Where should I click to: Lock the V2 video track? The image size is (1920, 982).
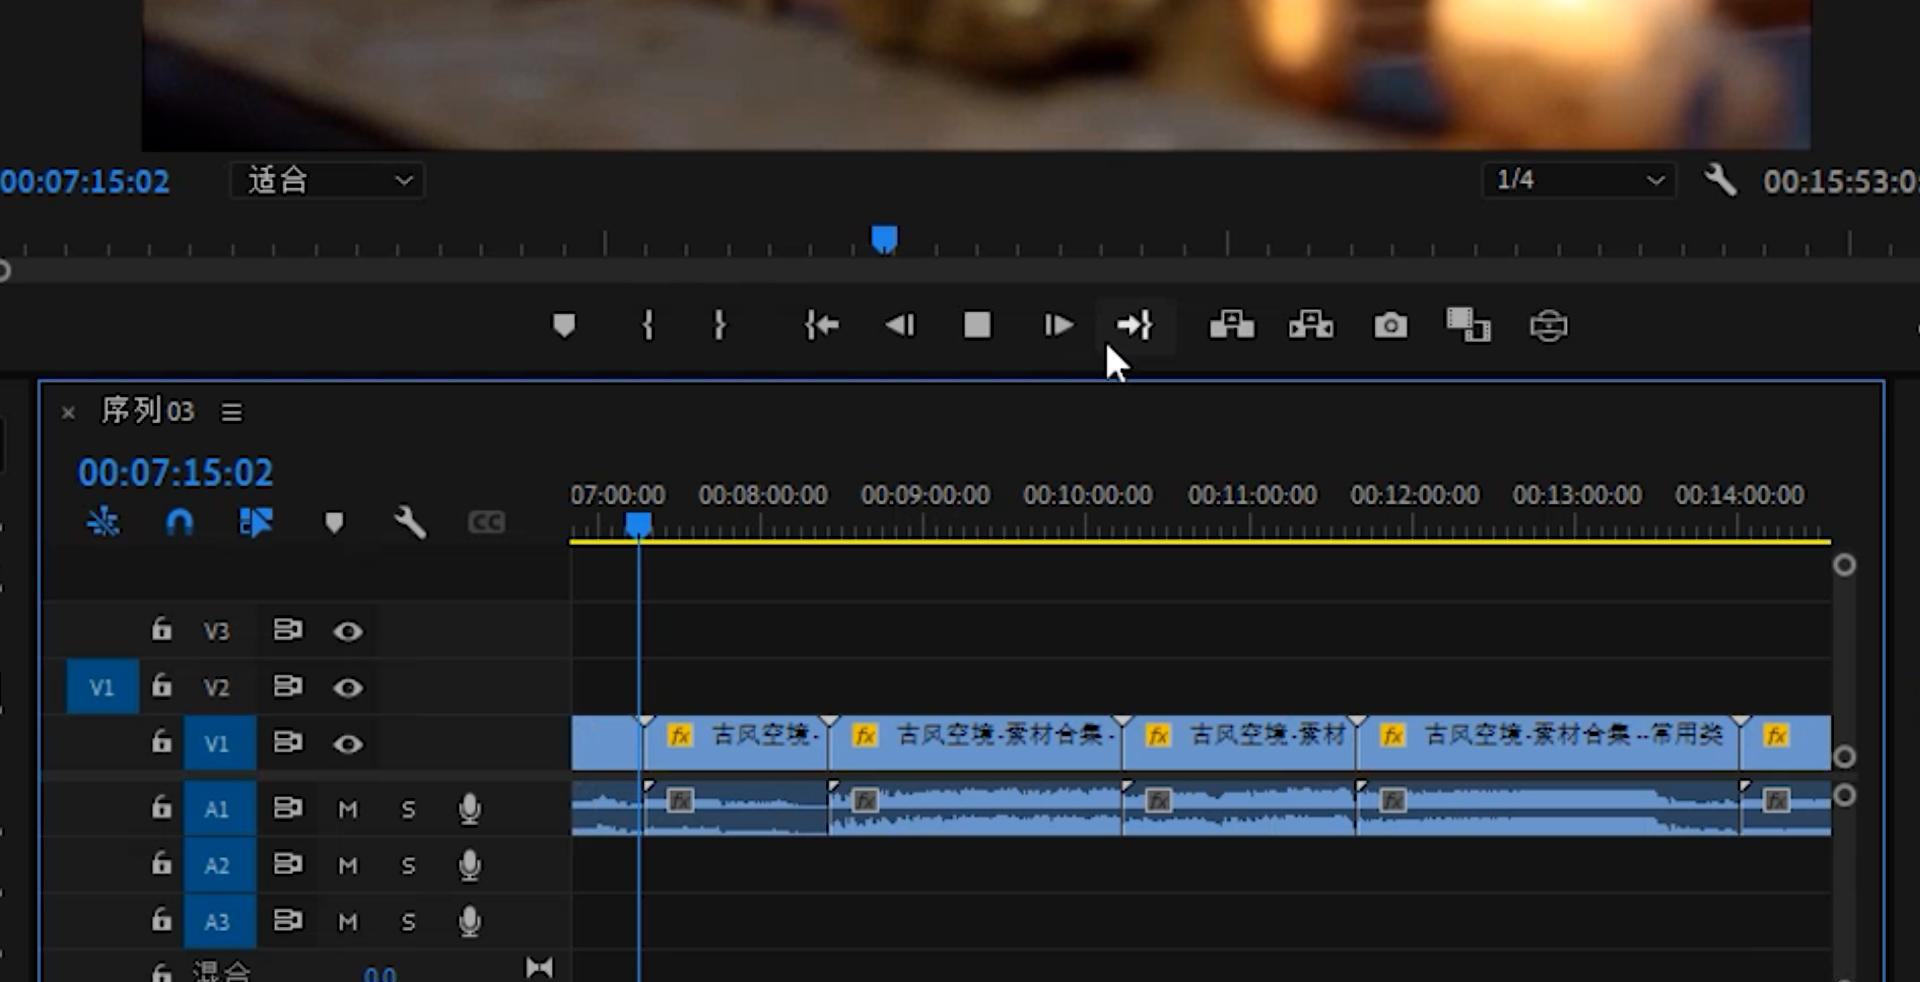point(161,687)
